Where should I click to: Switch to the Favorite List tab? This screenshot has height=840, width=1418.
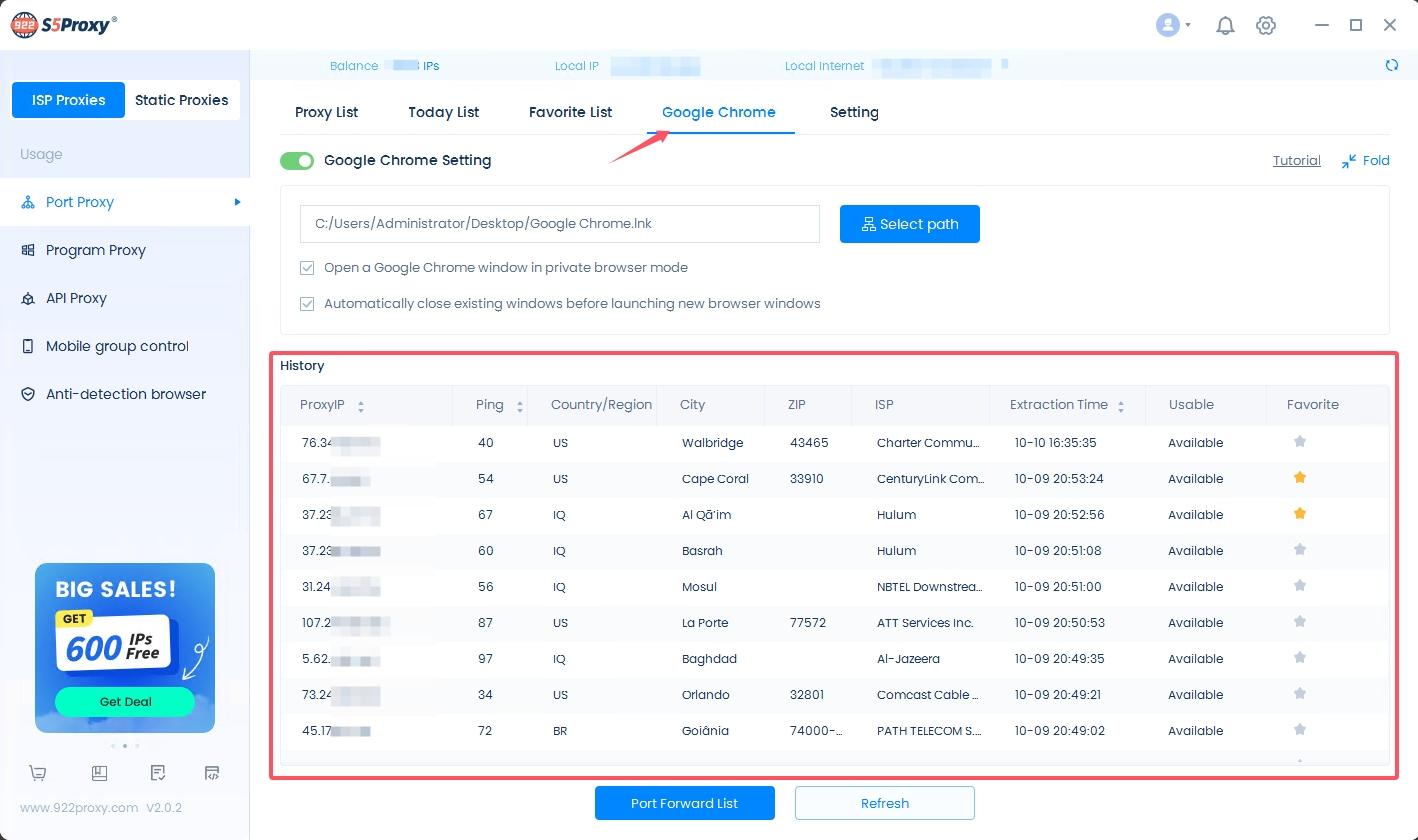pos(570,112)
